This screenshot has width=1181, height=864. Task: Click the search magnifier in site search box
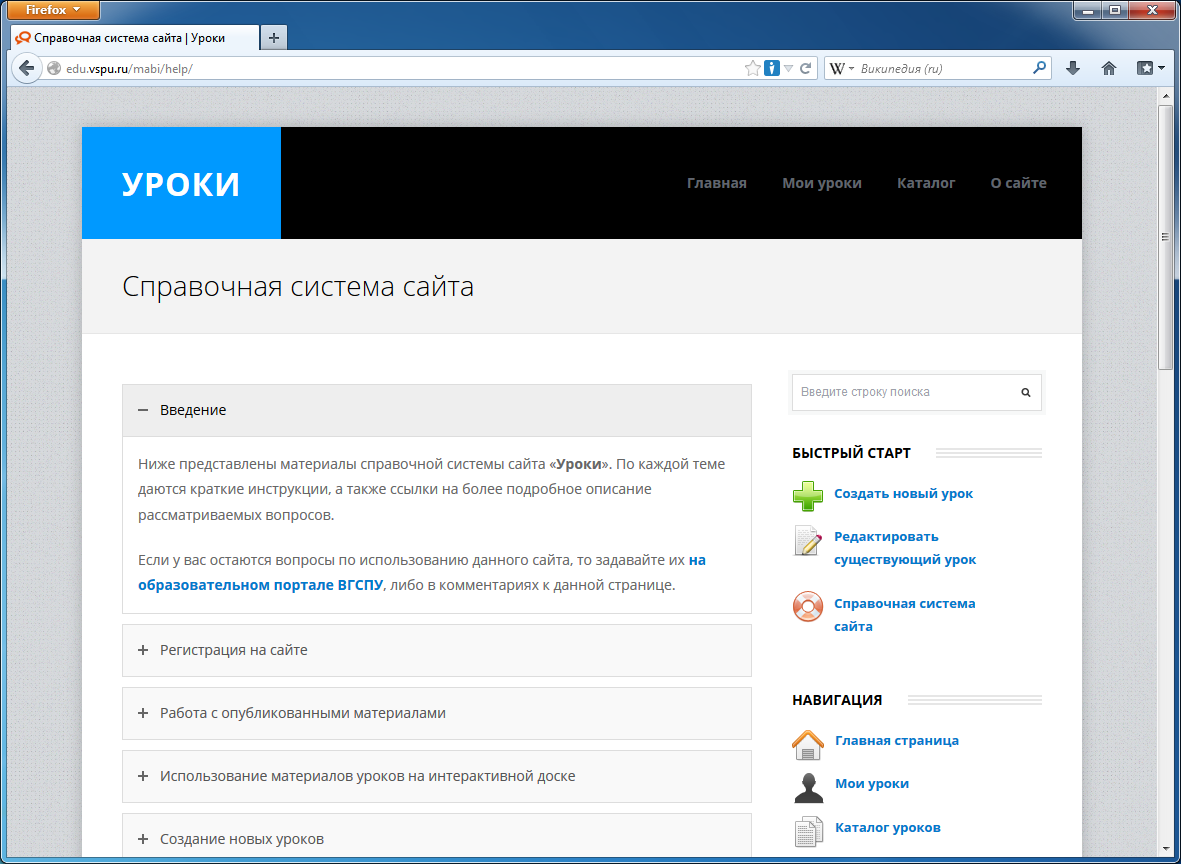click(1025, 393)
